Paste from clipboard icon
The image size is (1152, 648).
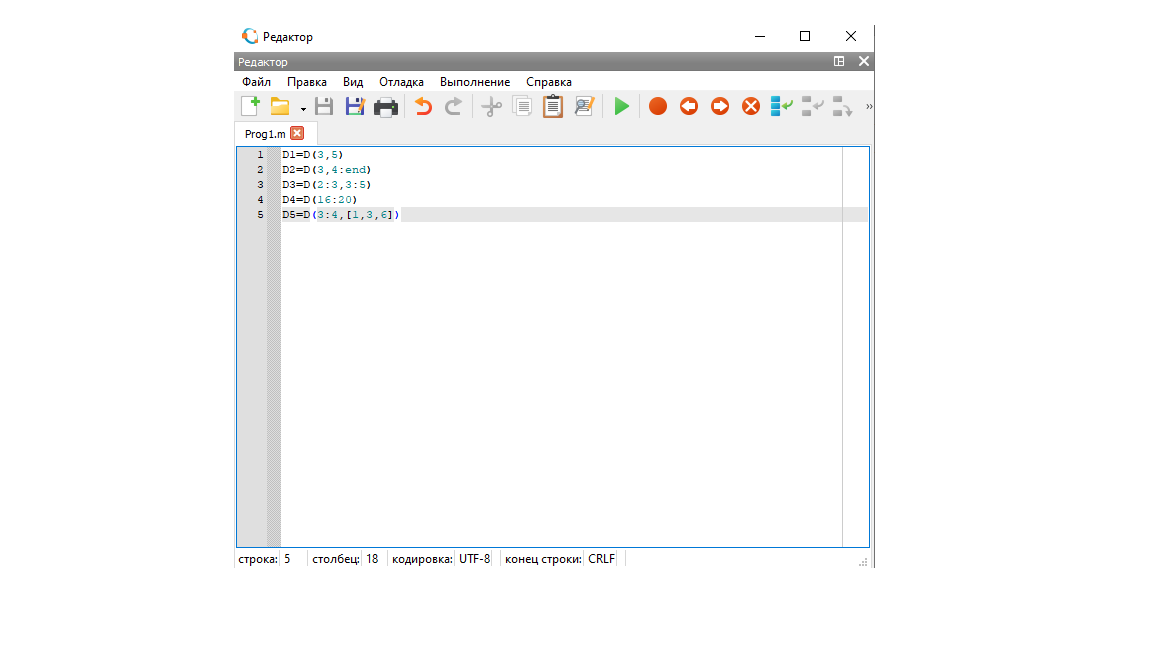tap(553, 106)
